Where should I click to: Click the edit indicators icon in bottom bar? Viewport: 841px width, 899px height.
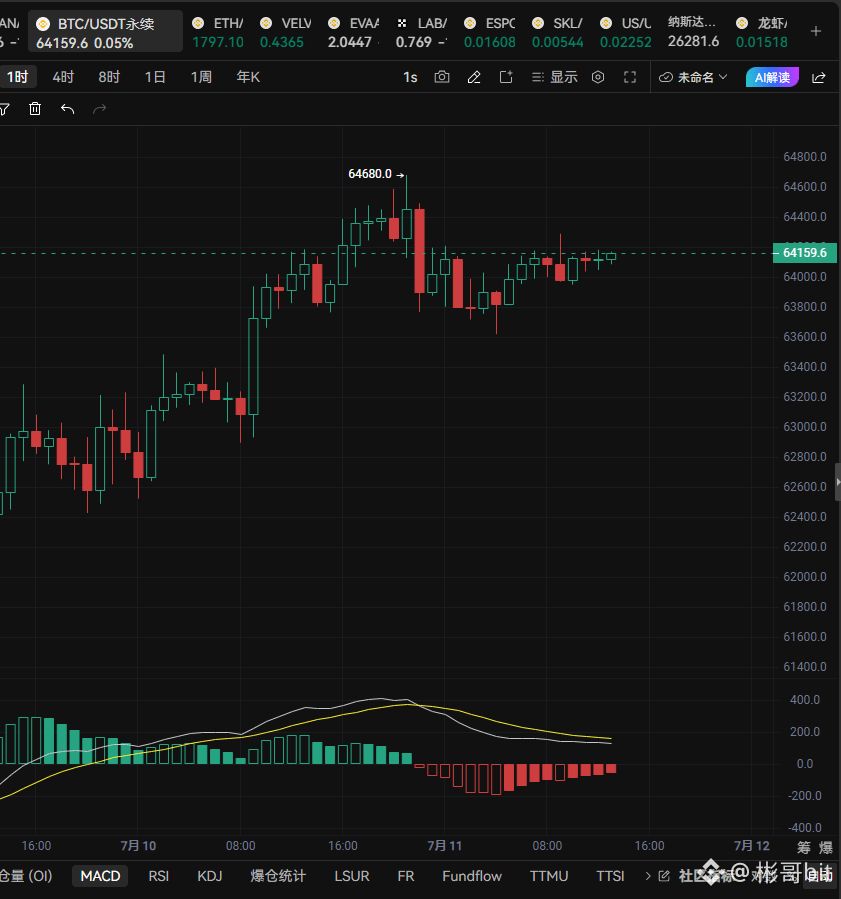tap(664, 875)
